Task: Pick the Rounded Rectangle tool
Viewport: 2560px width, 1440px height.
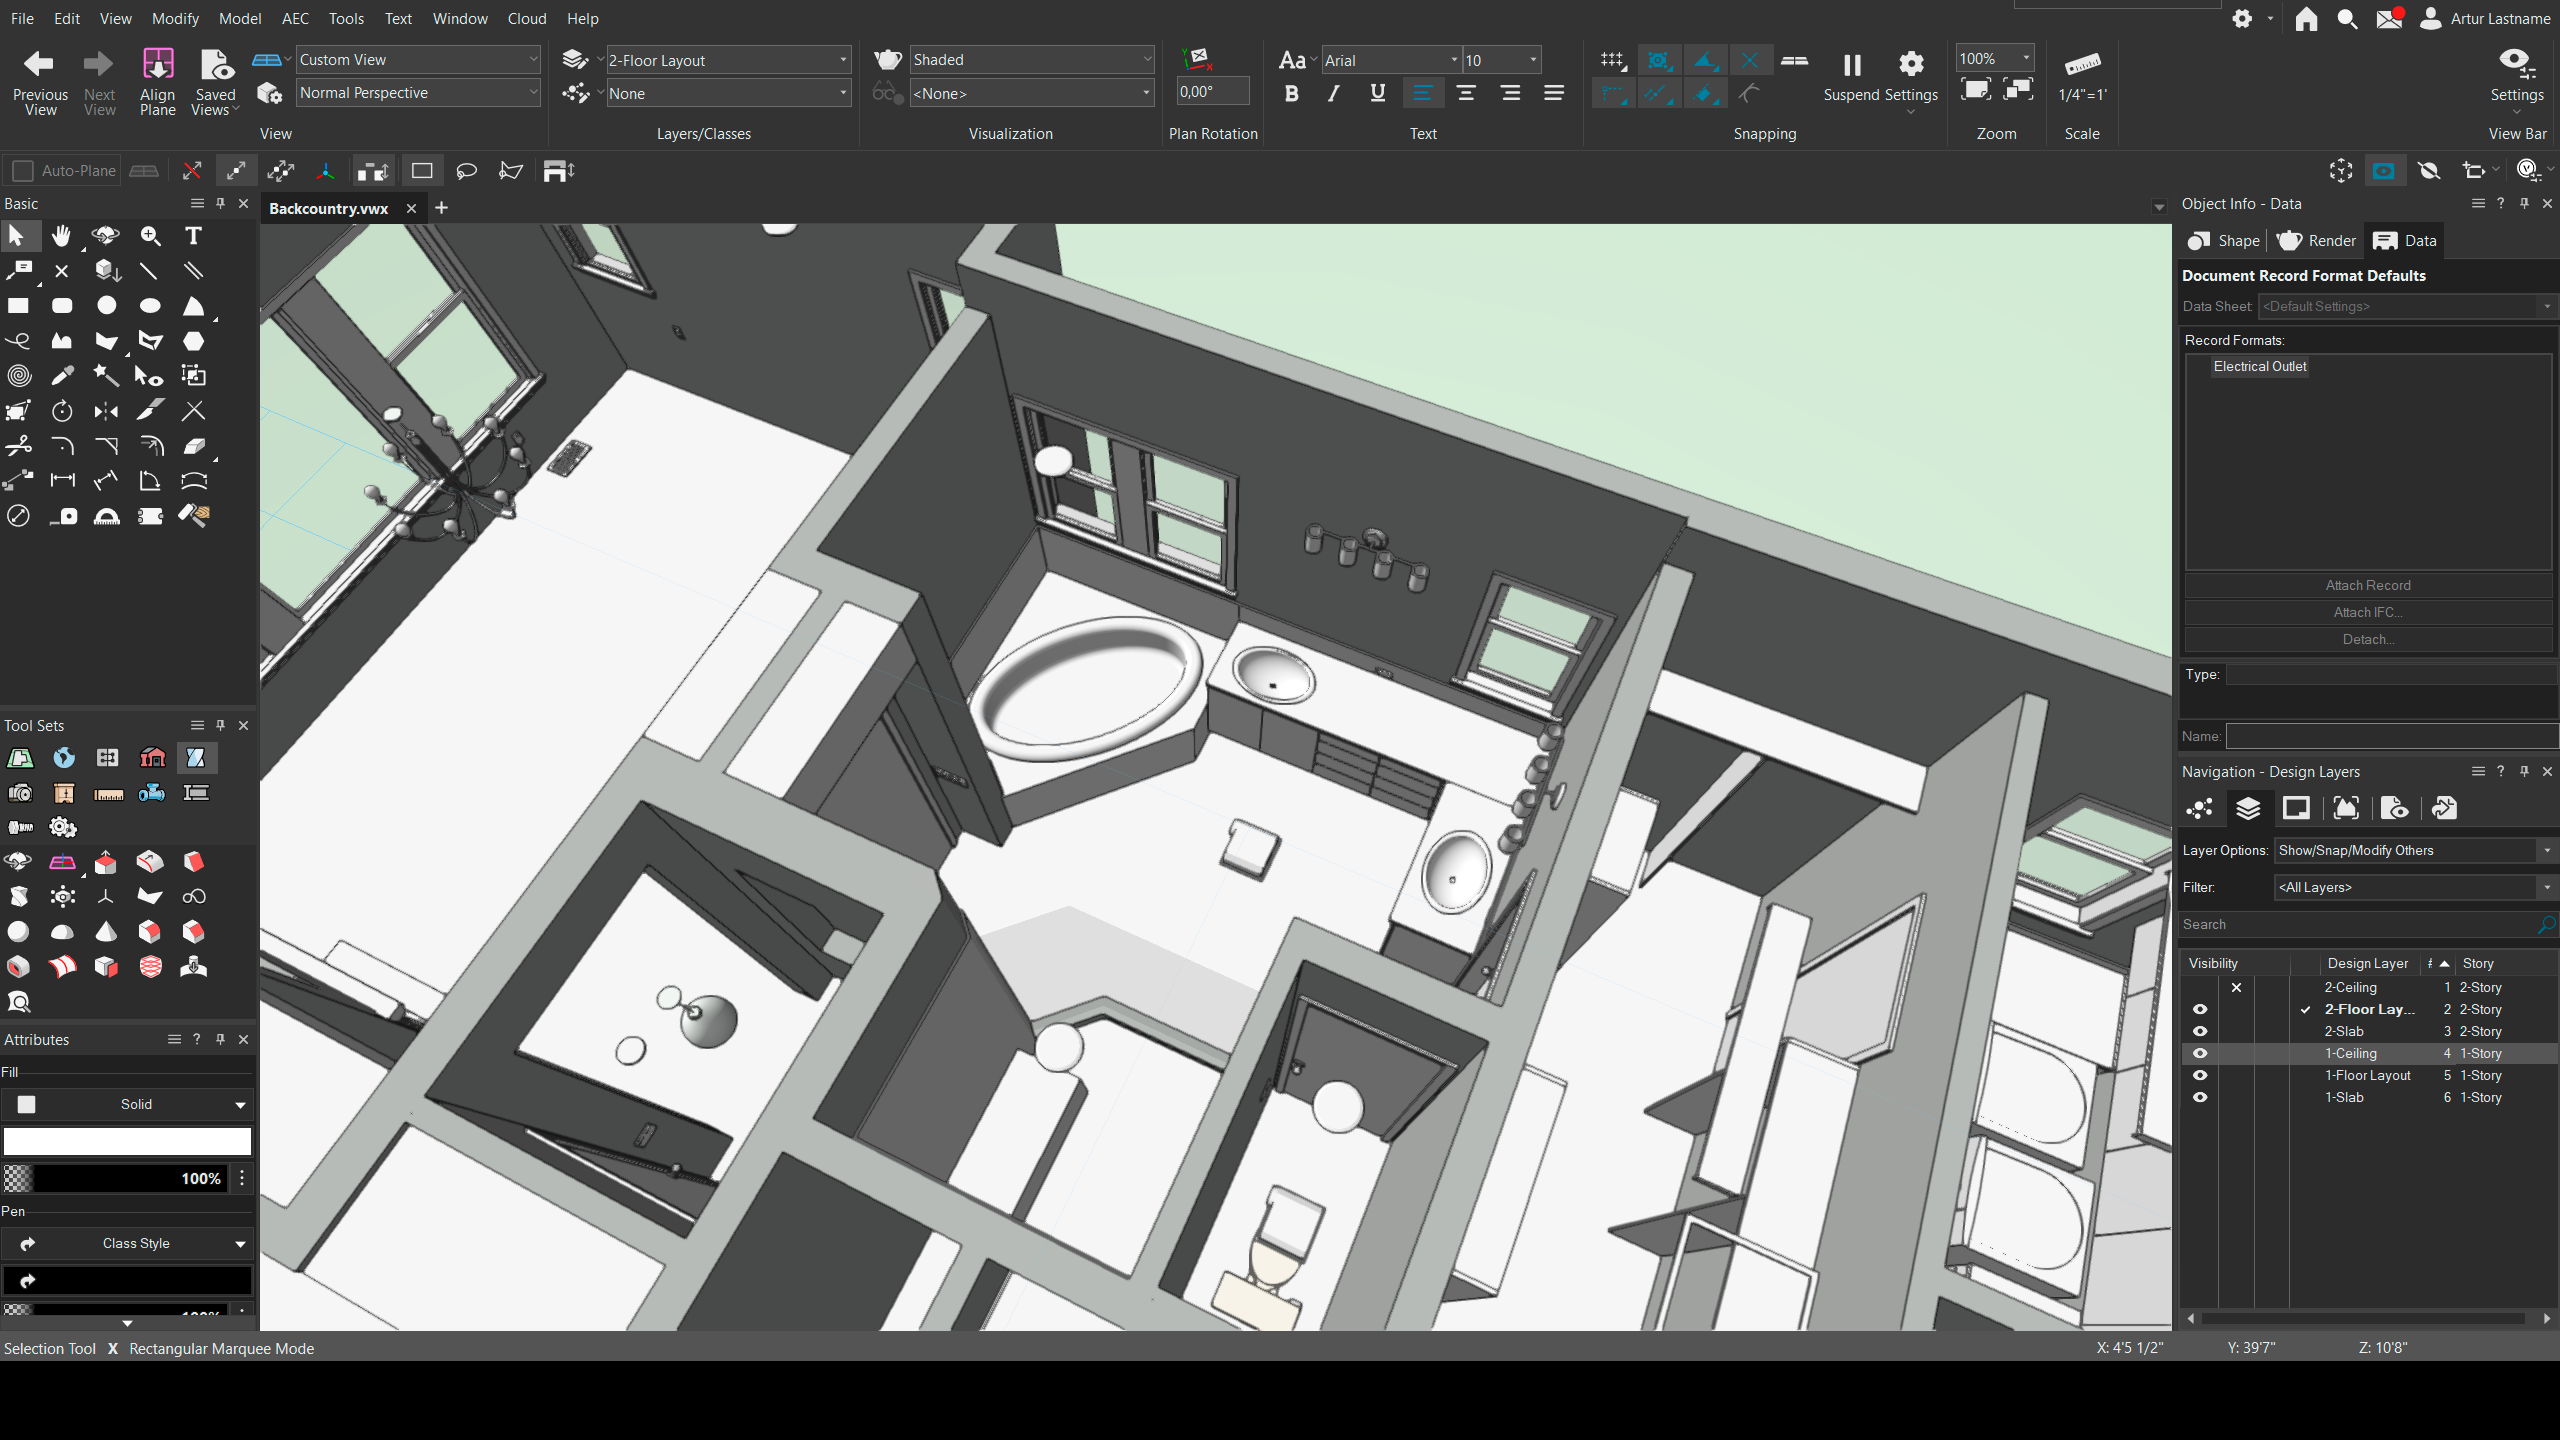Action: pyautogui.click(x=62, y=306)
